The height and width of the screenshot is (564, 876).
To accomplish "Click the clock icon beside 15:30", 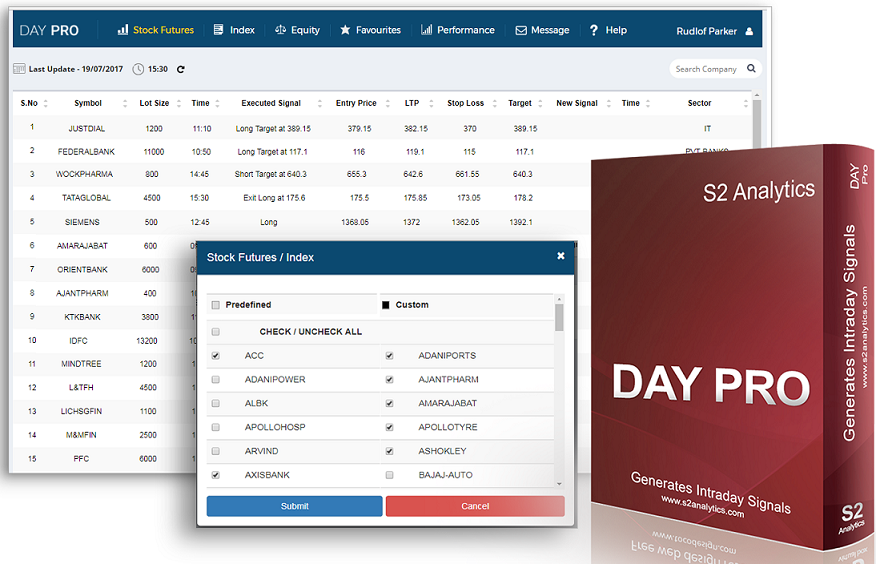I will (x=138, y=69).
